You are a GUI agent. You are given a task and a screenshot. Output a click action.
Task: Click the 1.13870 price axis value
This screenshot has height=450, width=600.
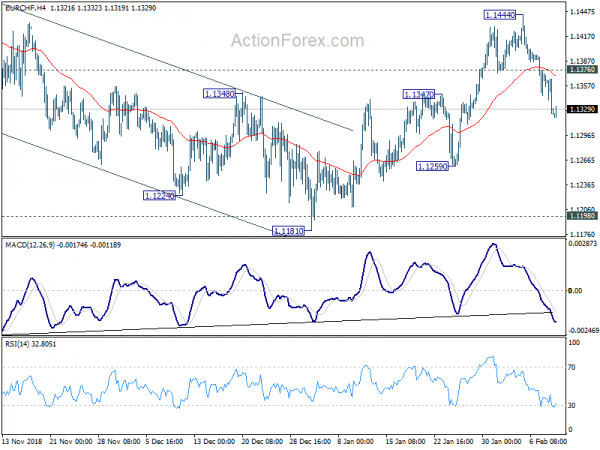point(582,61)
